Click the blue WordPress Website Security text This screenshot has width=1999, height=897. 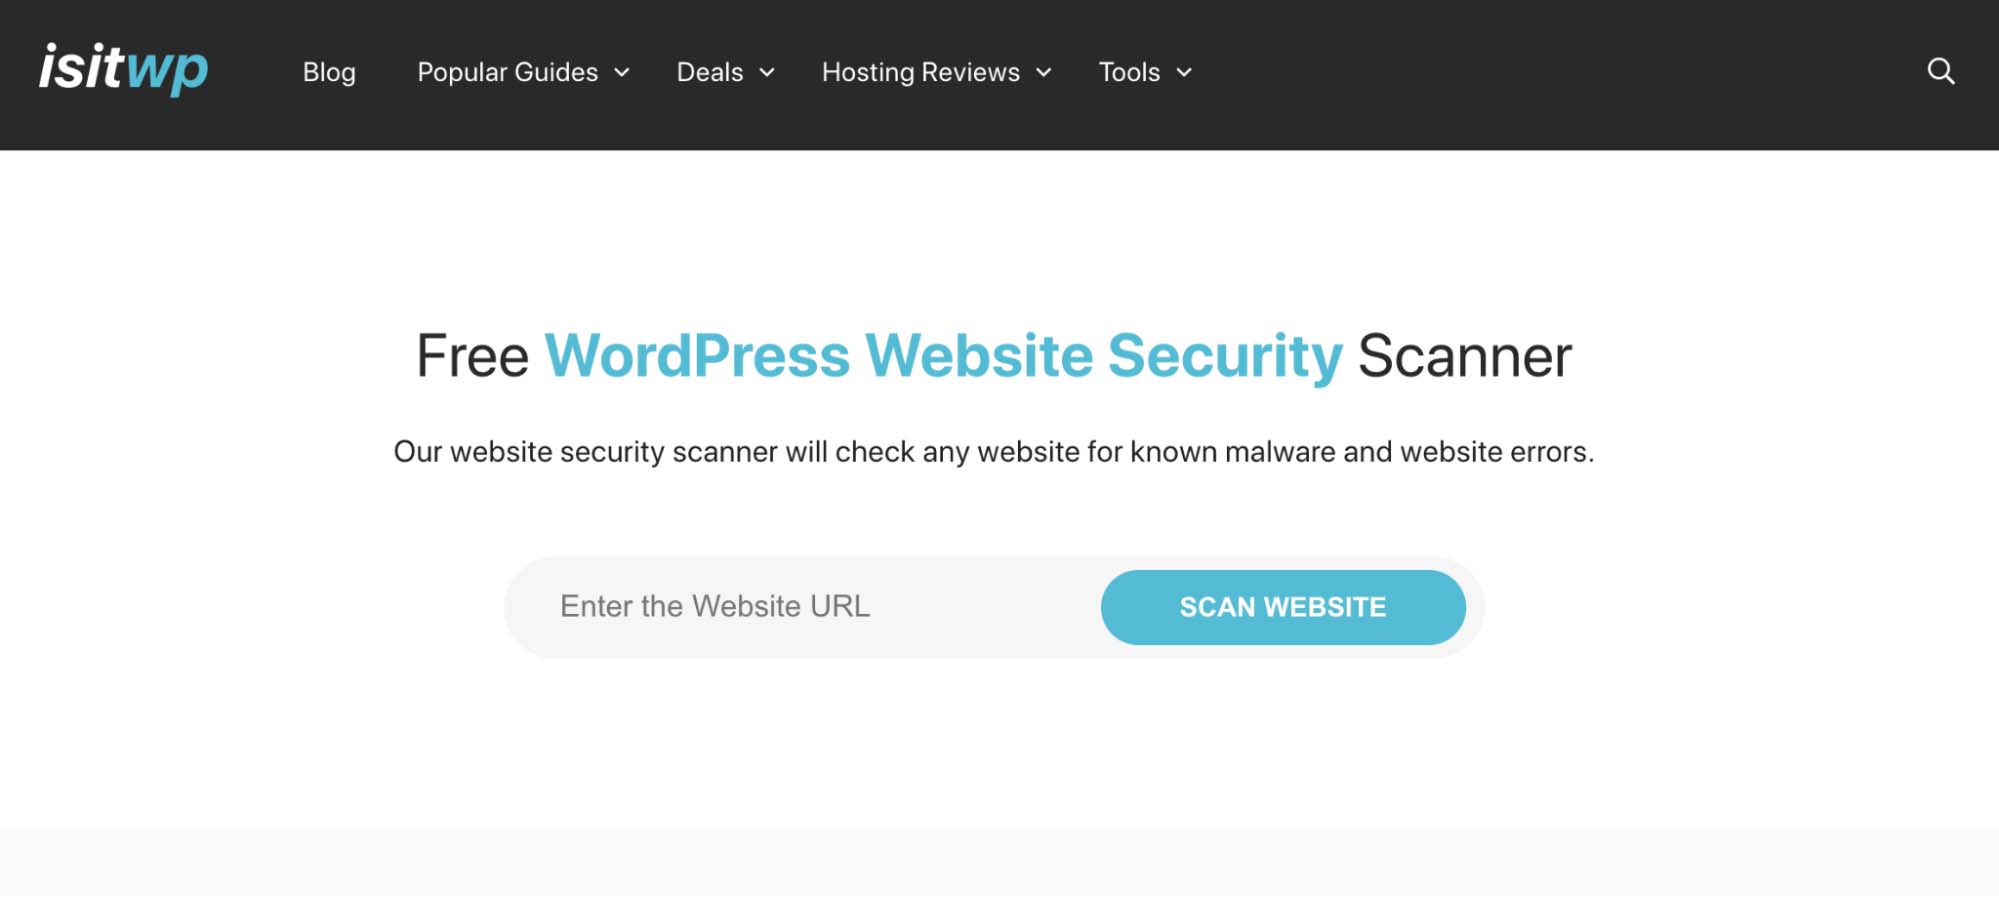pyautogui.click(x=943, y=356)
